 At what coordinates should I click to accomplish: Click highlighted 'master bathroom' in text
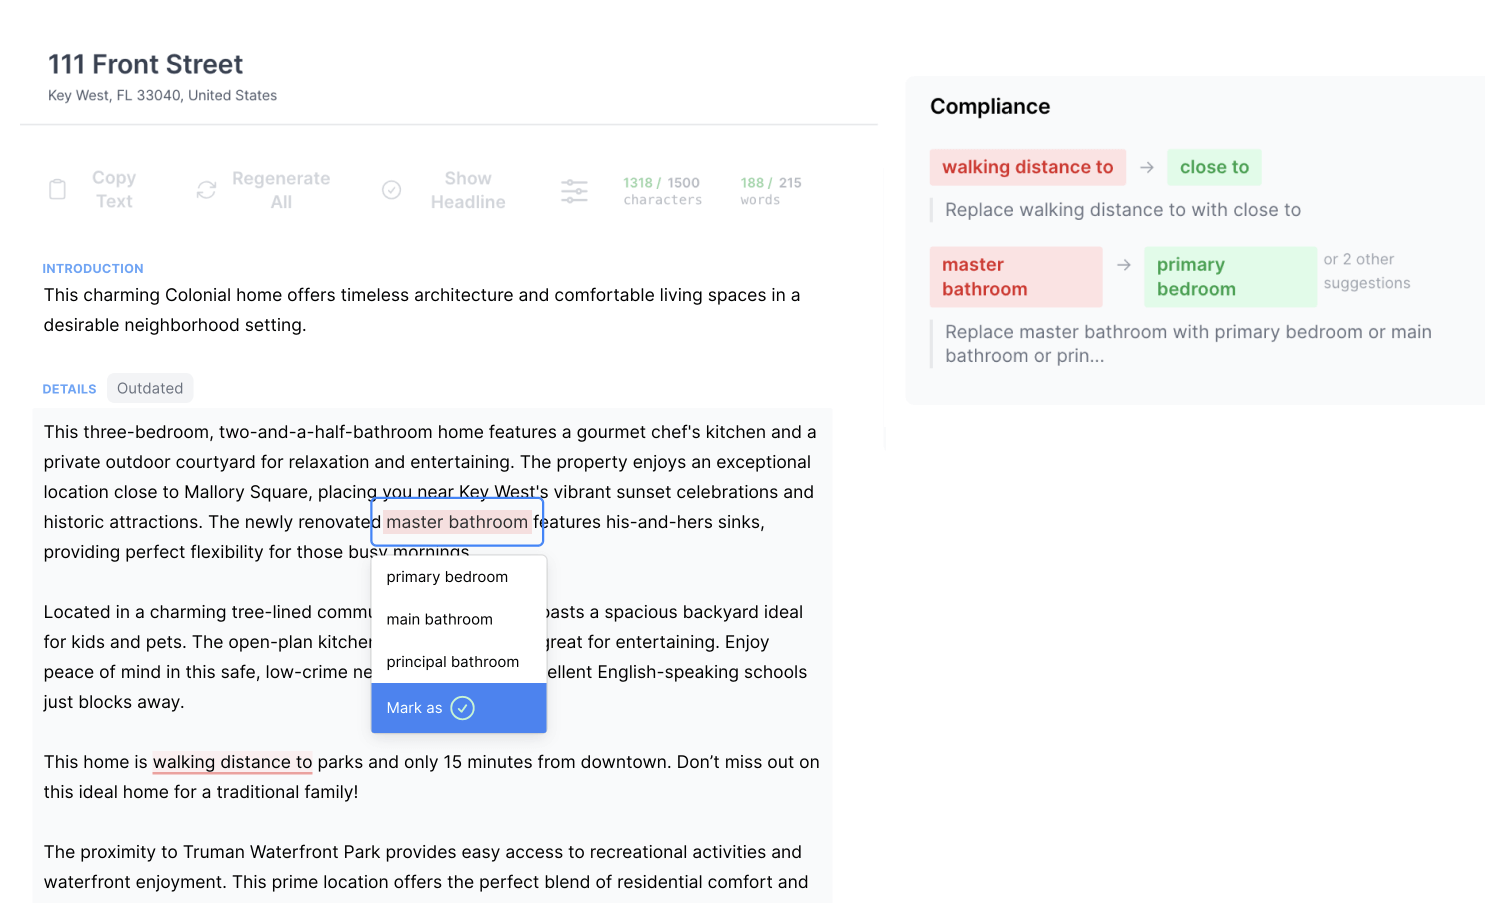click(457, 522)
